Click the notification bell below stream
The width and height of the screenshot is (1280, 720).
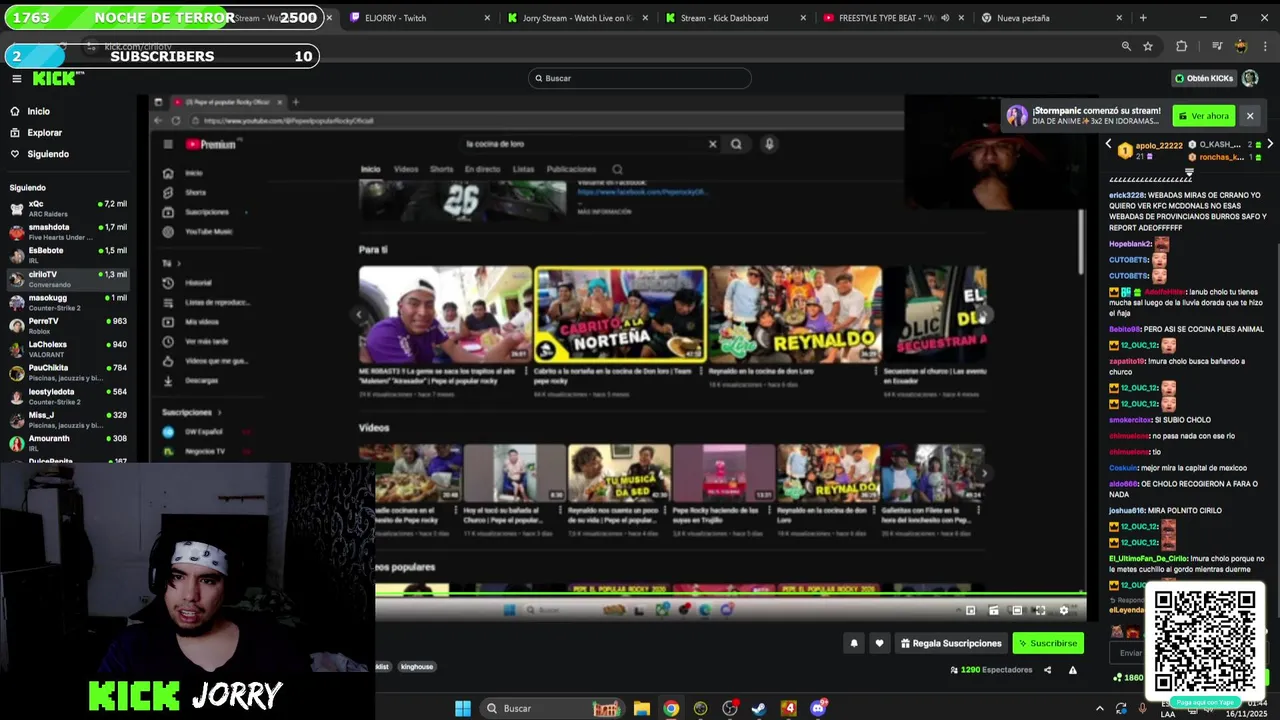pyautogui.click(x=854, y=643)
